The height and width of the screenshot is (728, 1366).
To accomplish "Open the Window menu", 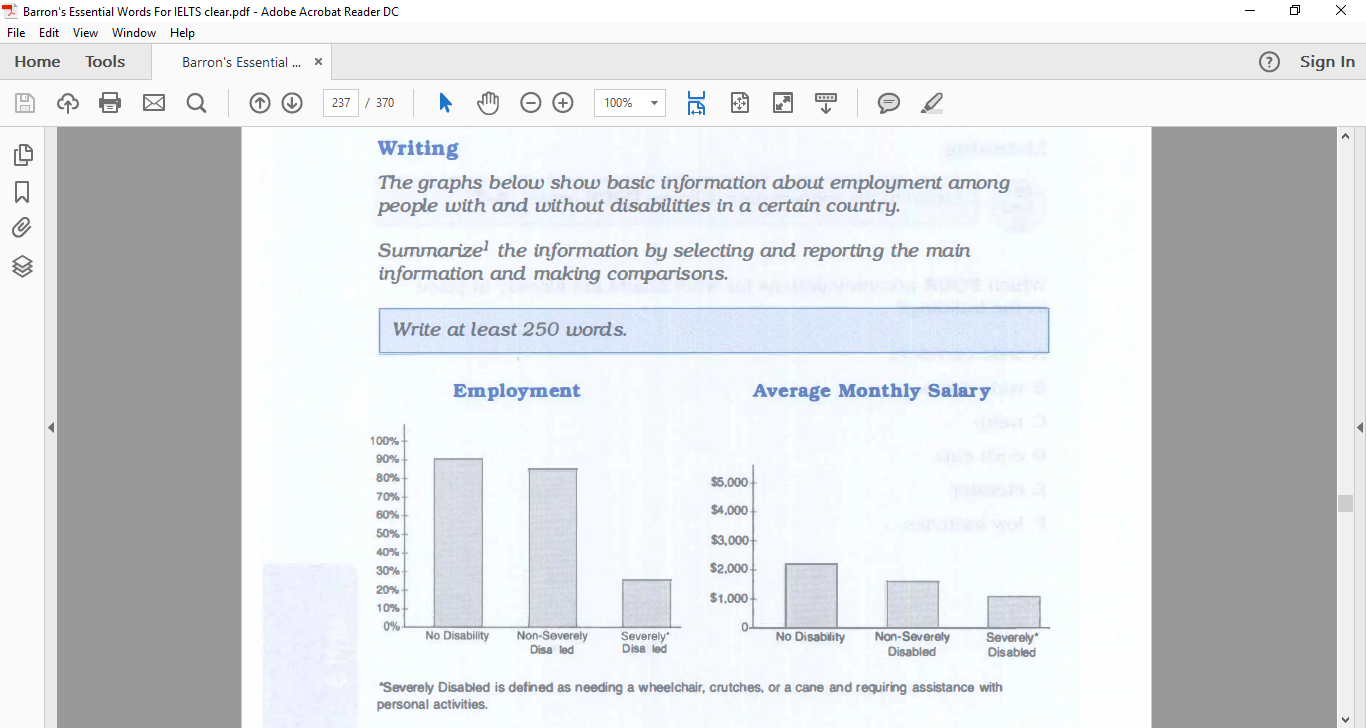I will (x=134, y=33).
